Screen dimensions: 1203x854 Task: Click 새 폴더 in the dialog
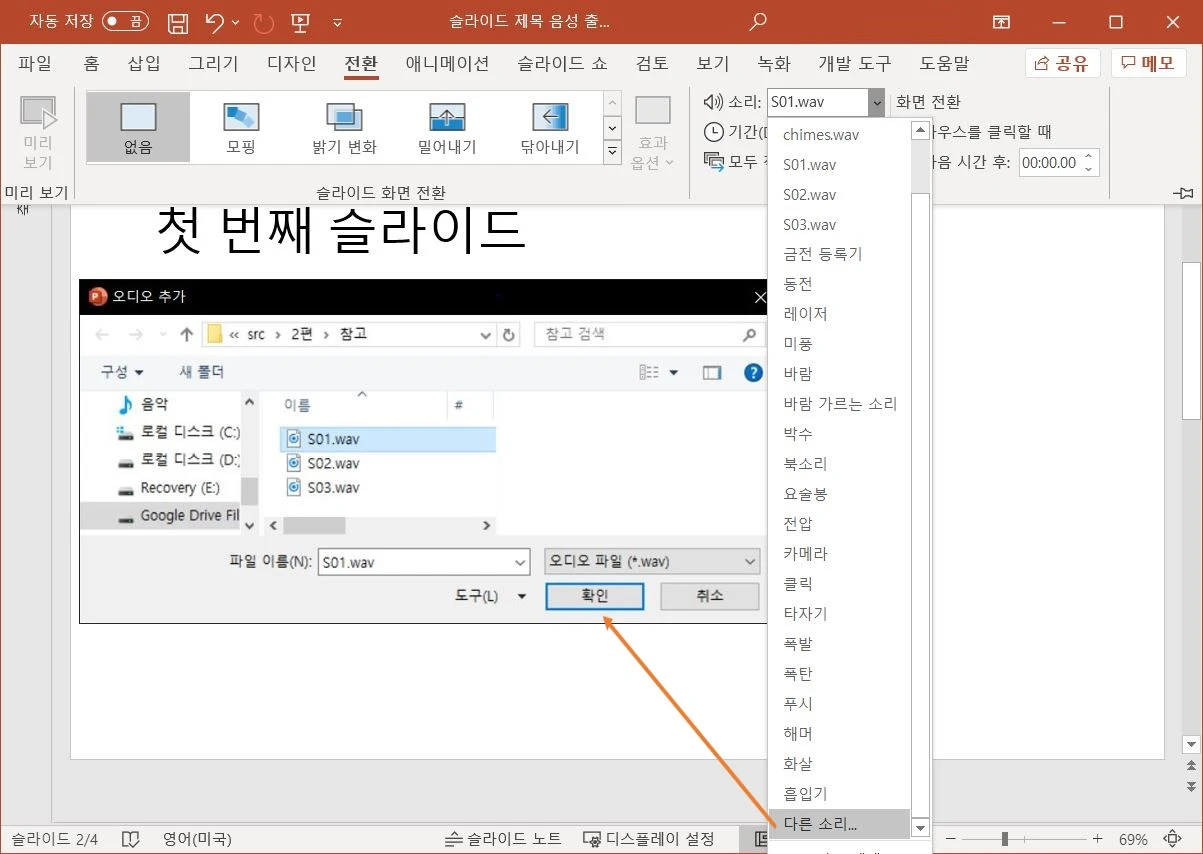click(201, 372)
